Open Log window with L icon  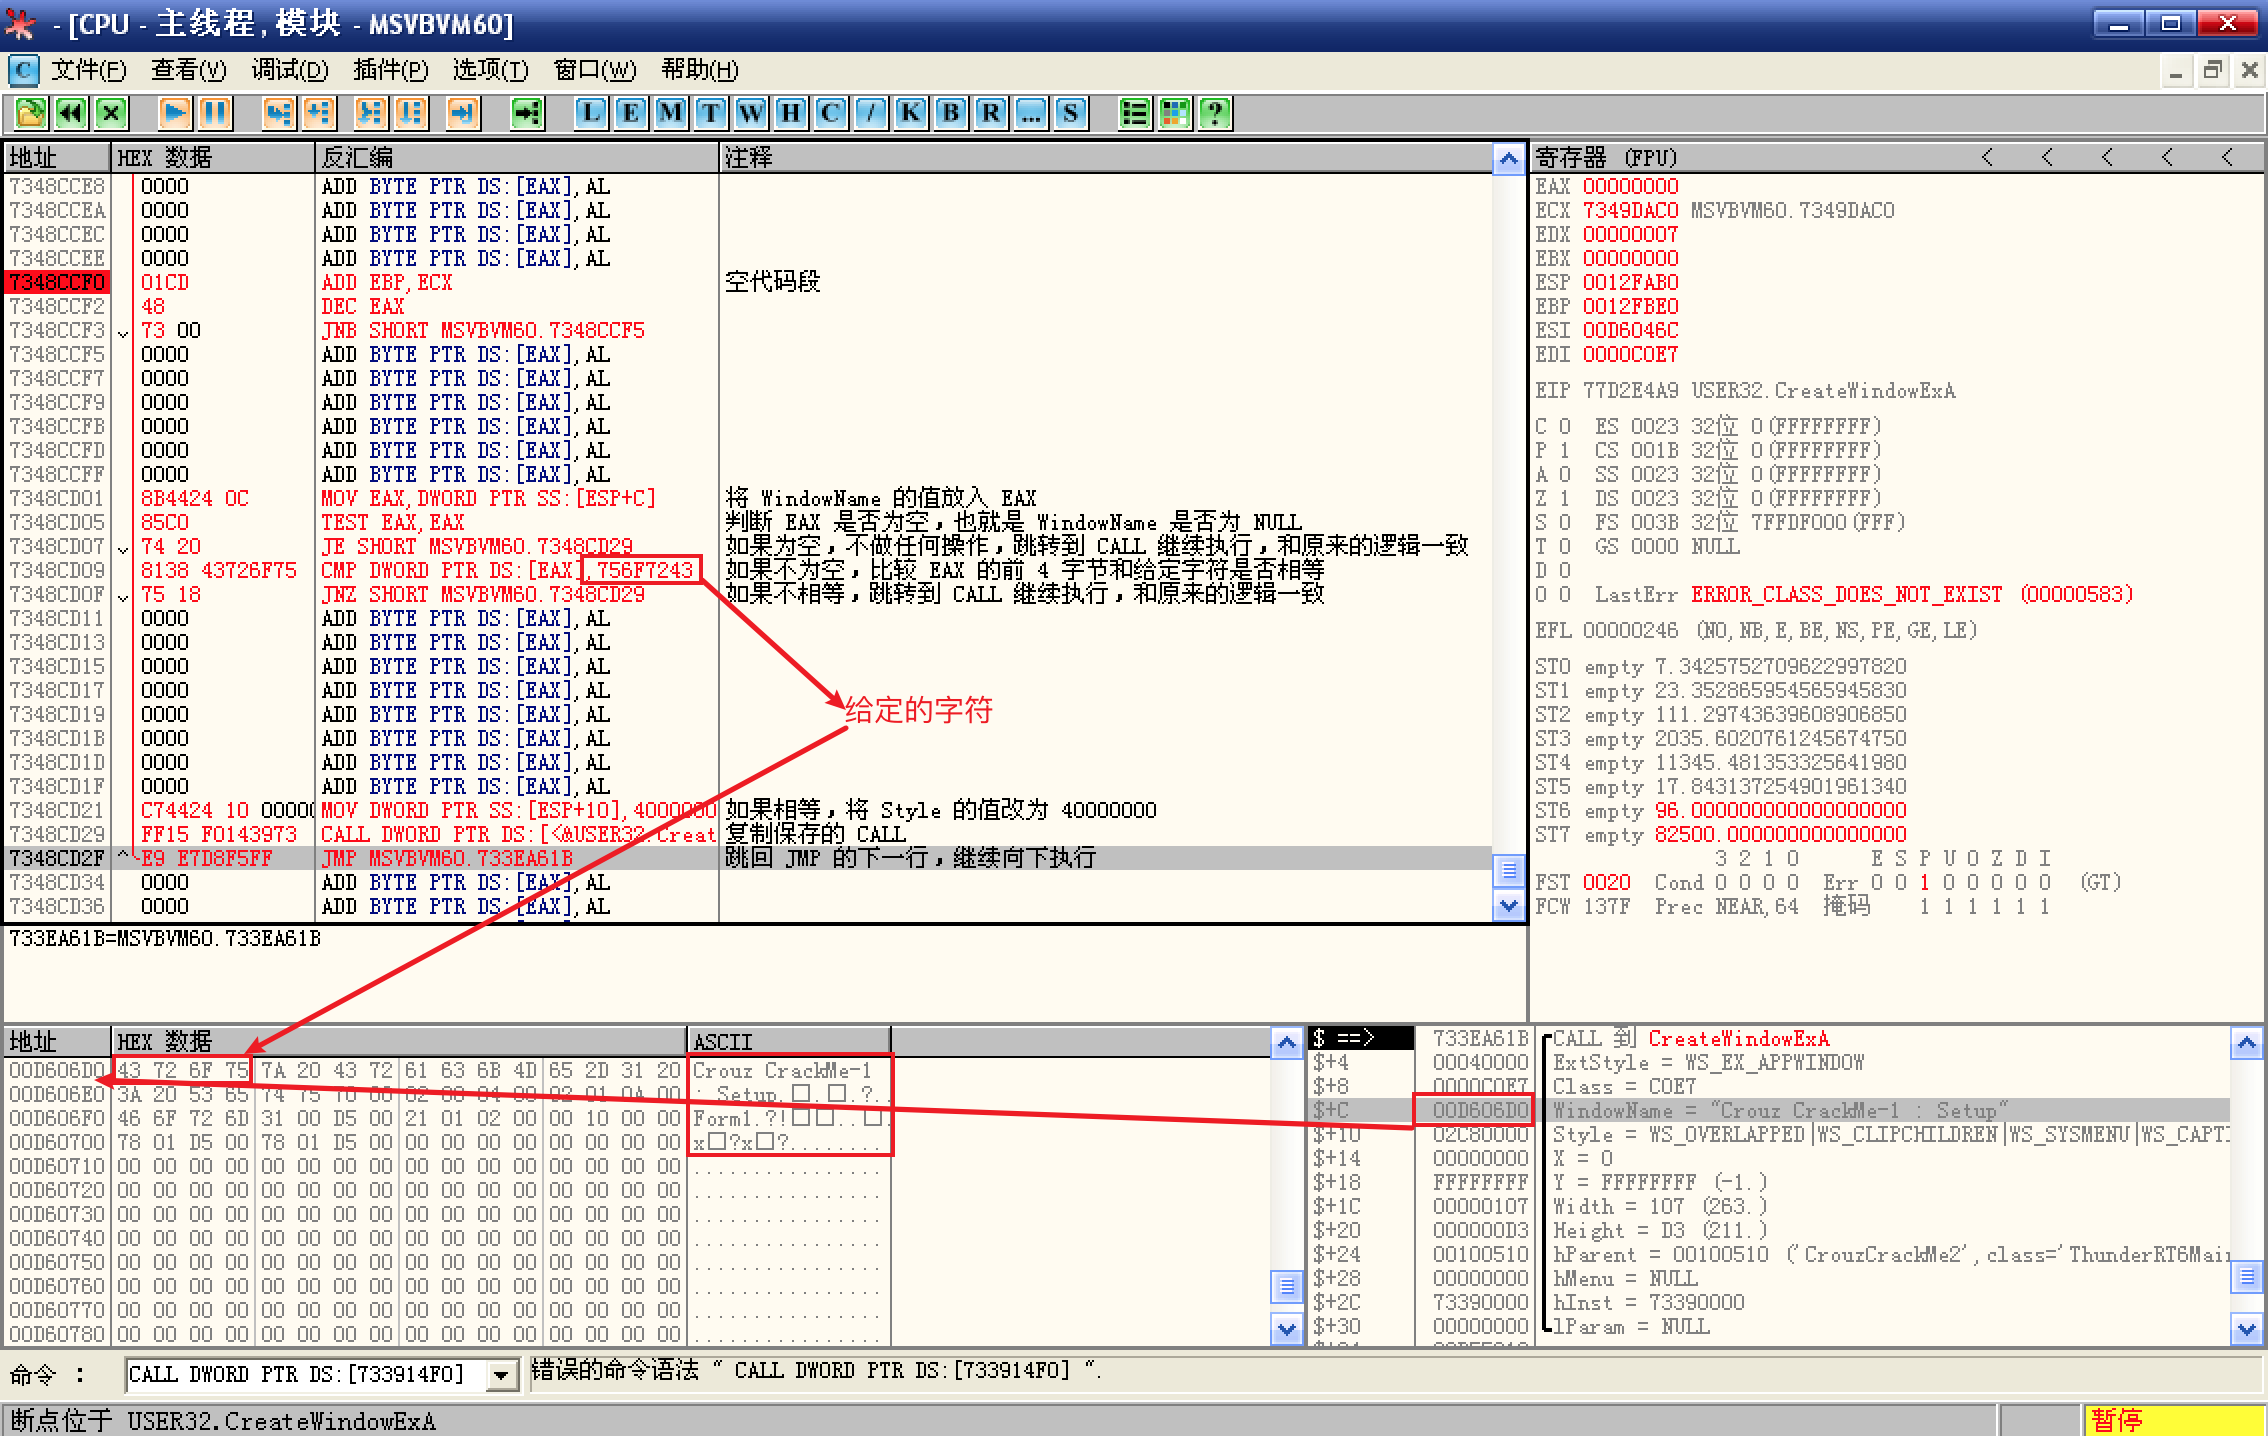click(x=591, y=112)
